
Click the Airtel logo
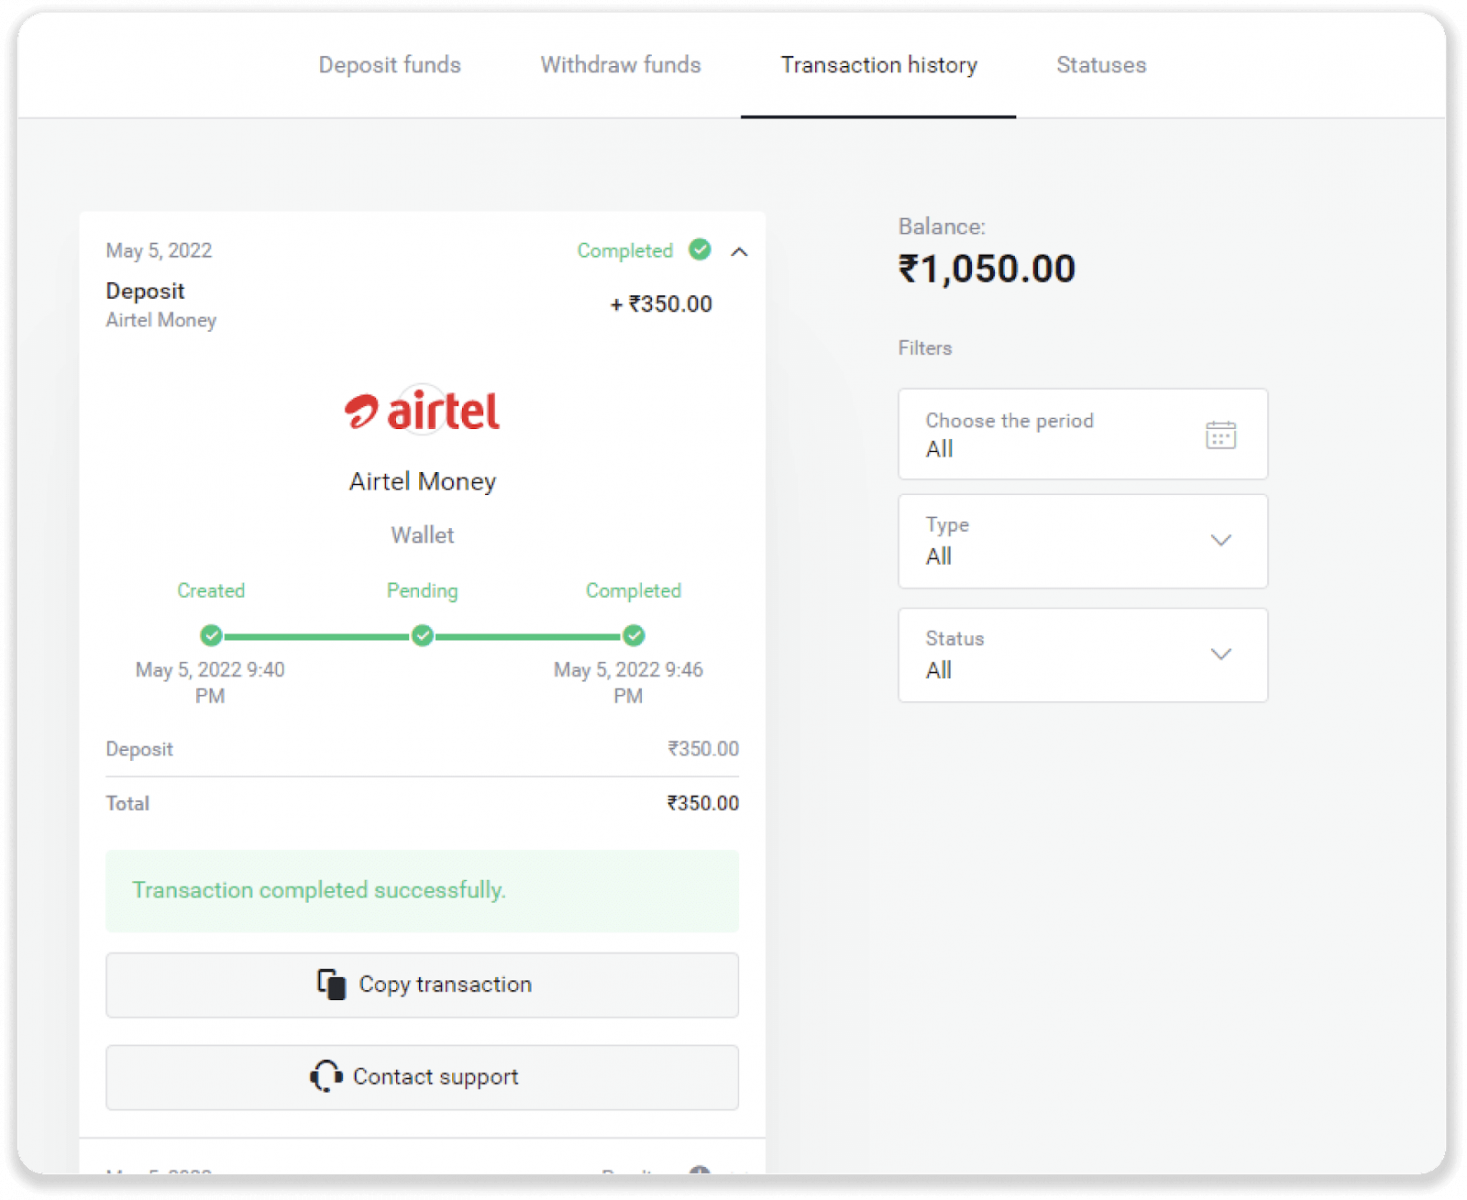(422, 410)
